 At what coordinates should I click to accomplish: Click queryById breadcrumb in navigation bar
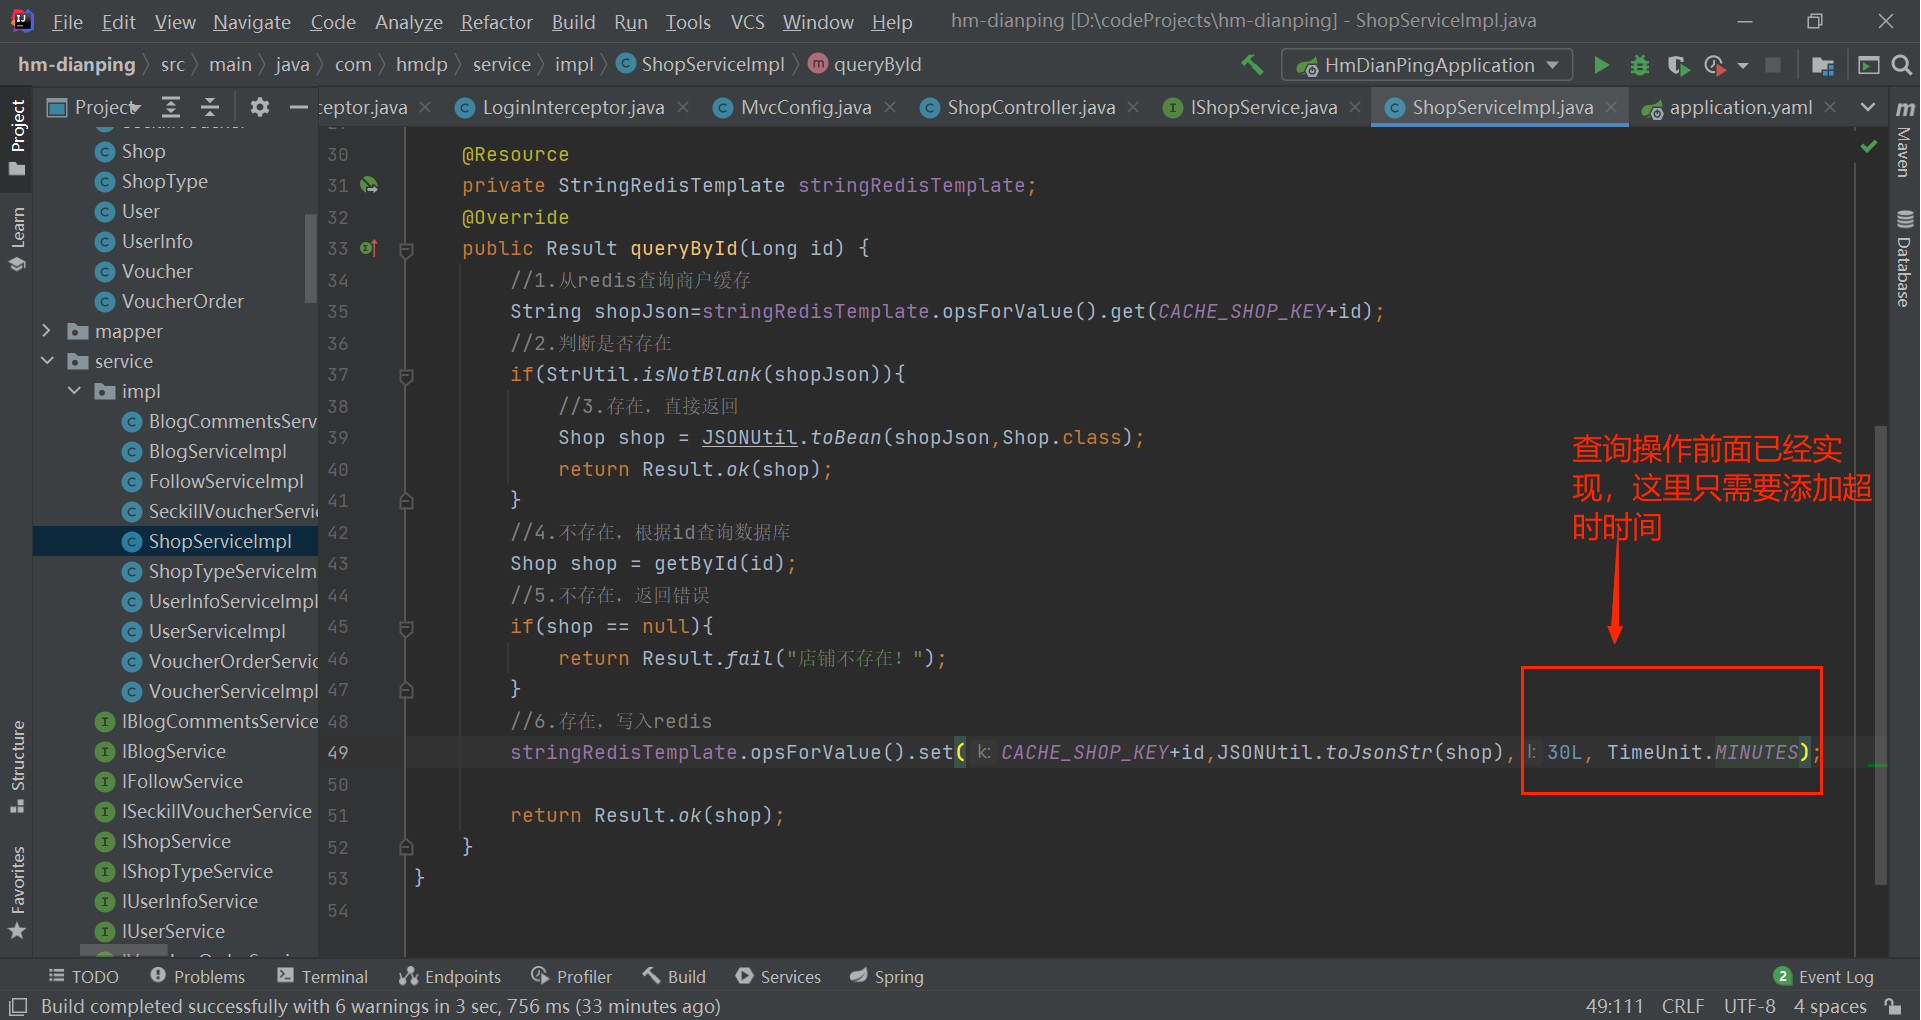click(865, 64)
